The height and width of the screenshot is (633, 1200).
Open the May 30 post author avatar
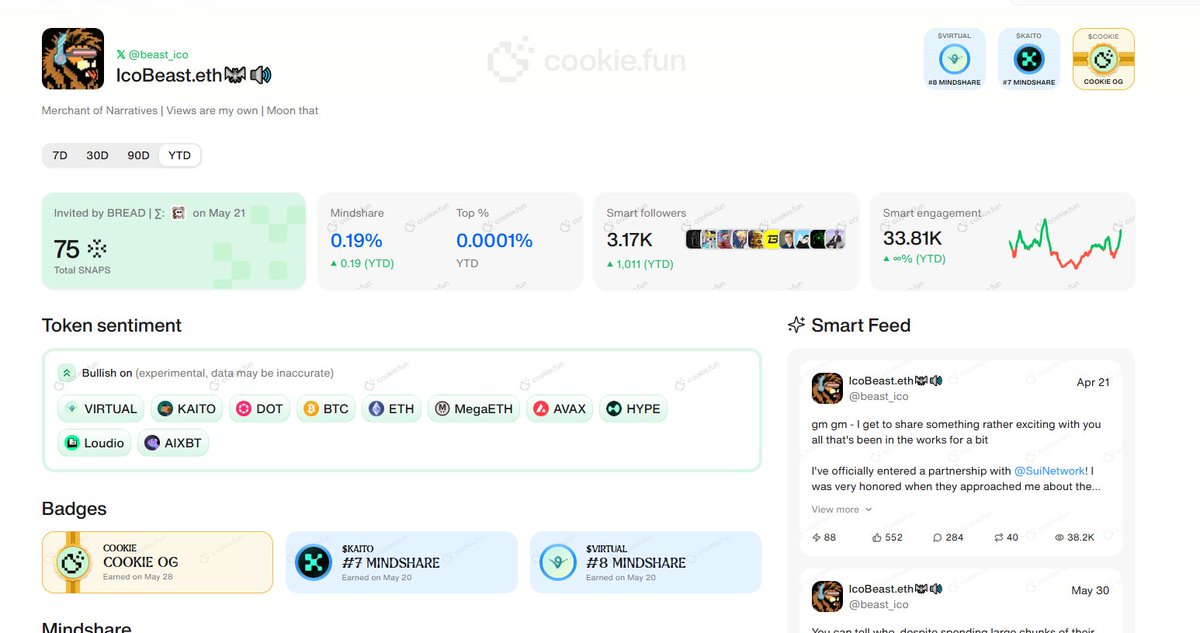827,596
